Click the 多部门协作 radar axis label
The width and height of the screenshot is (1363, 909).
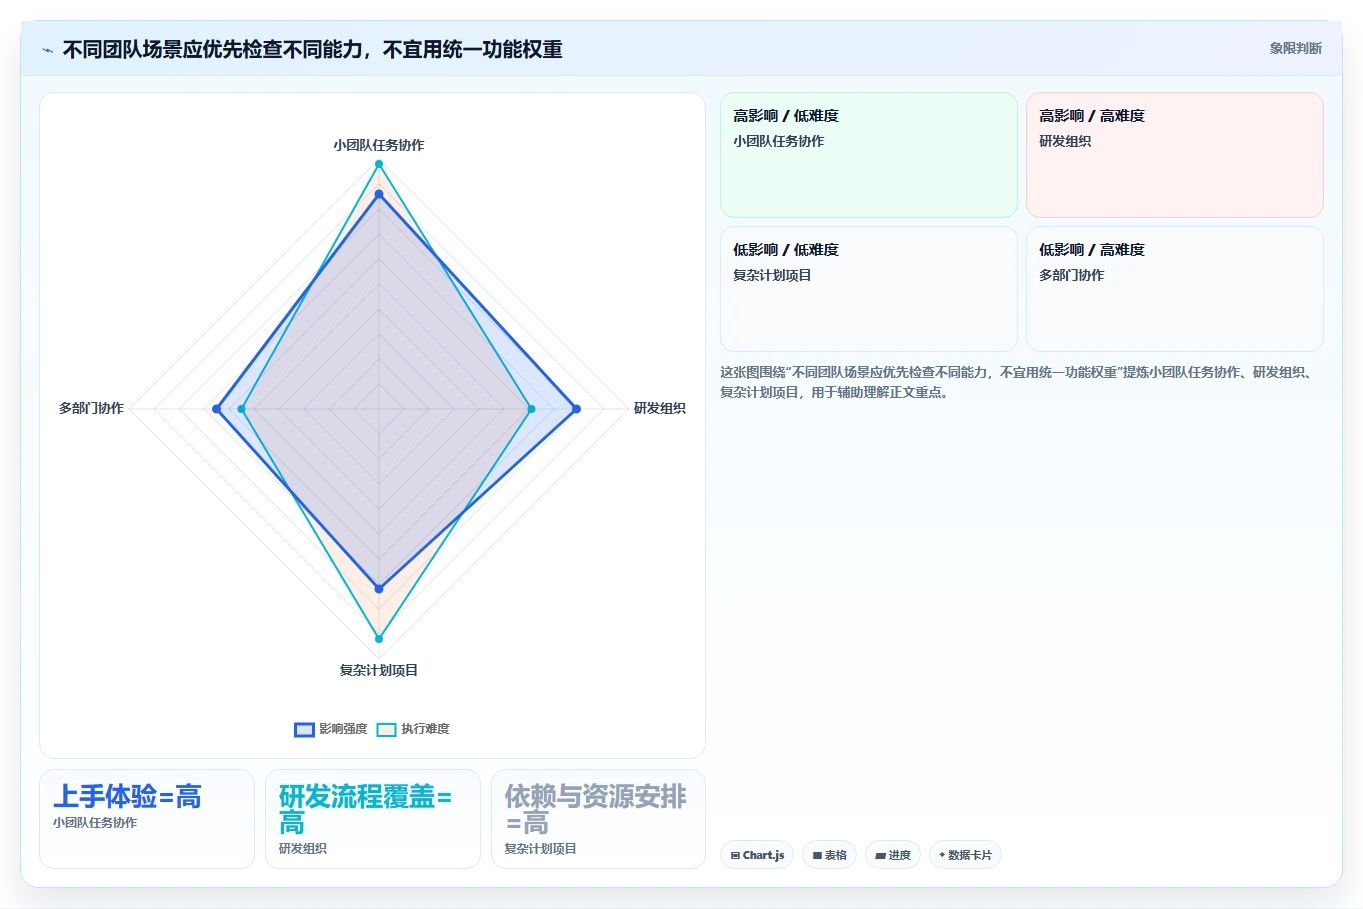pos(91,408)
